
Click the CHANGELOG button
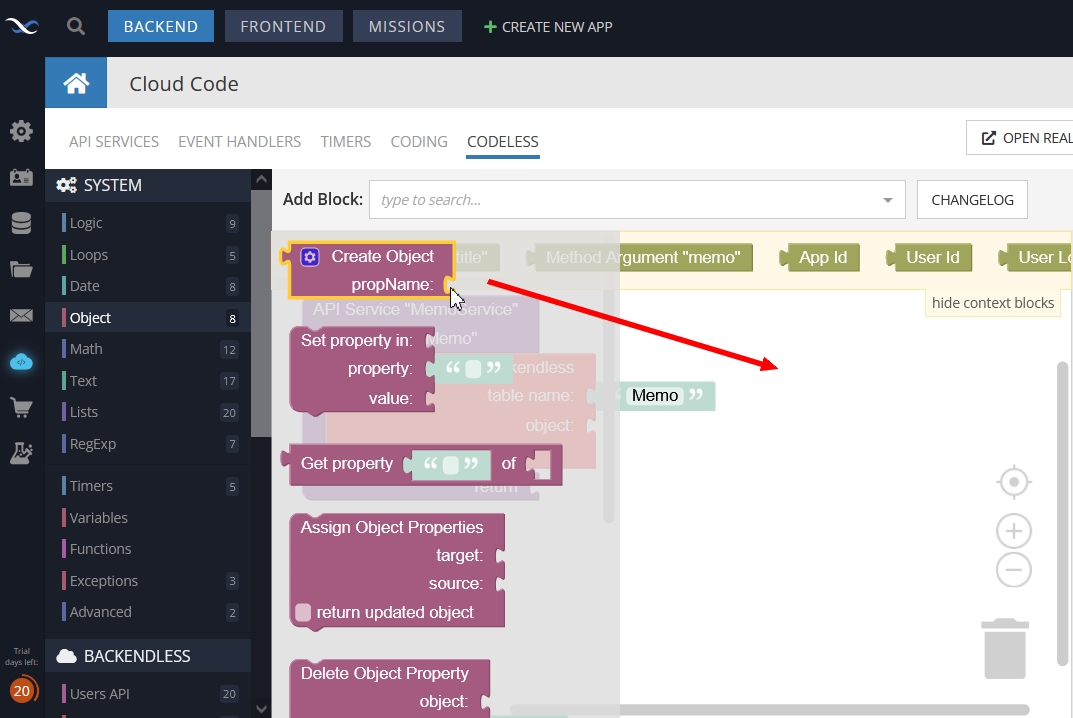click(x=972, y=200)
